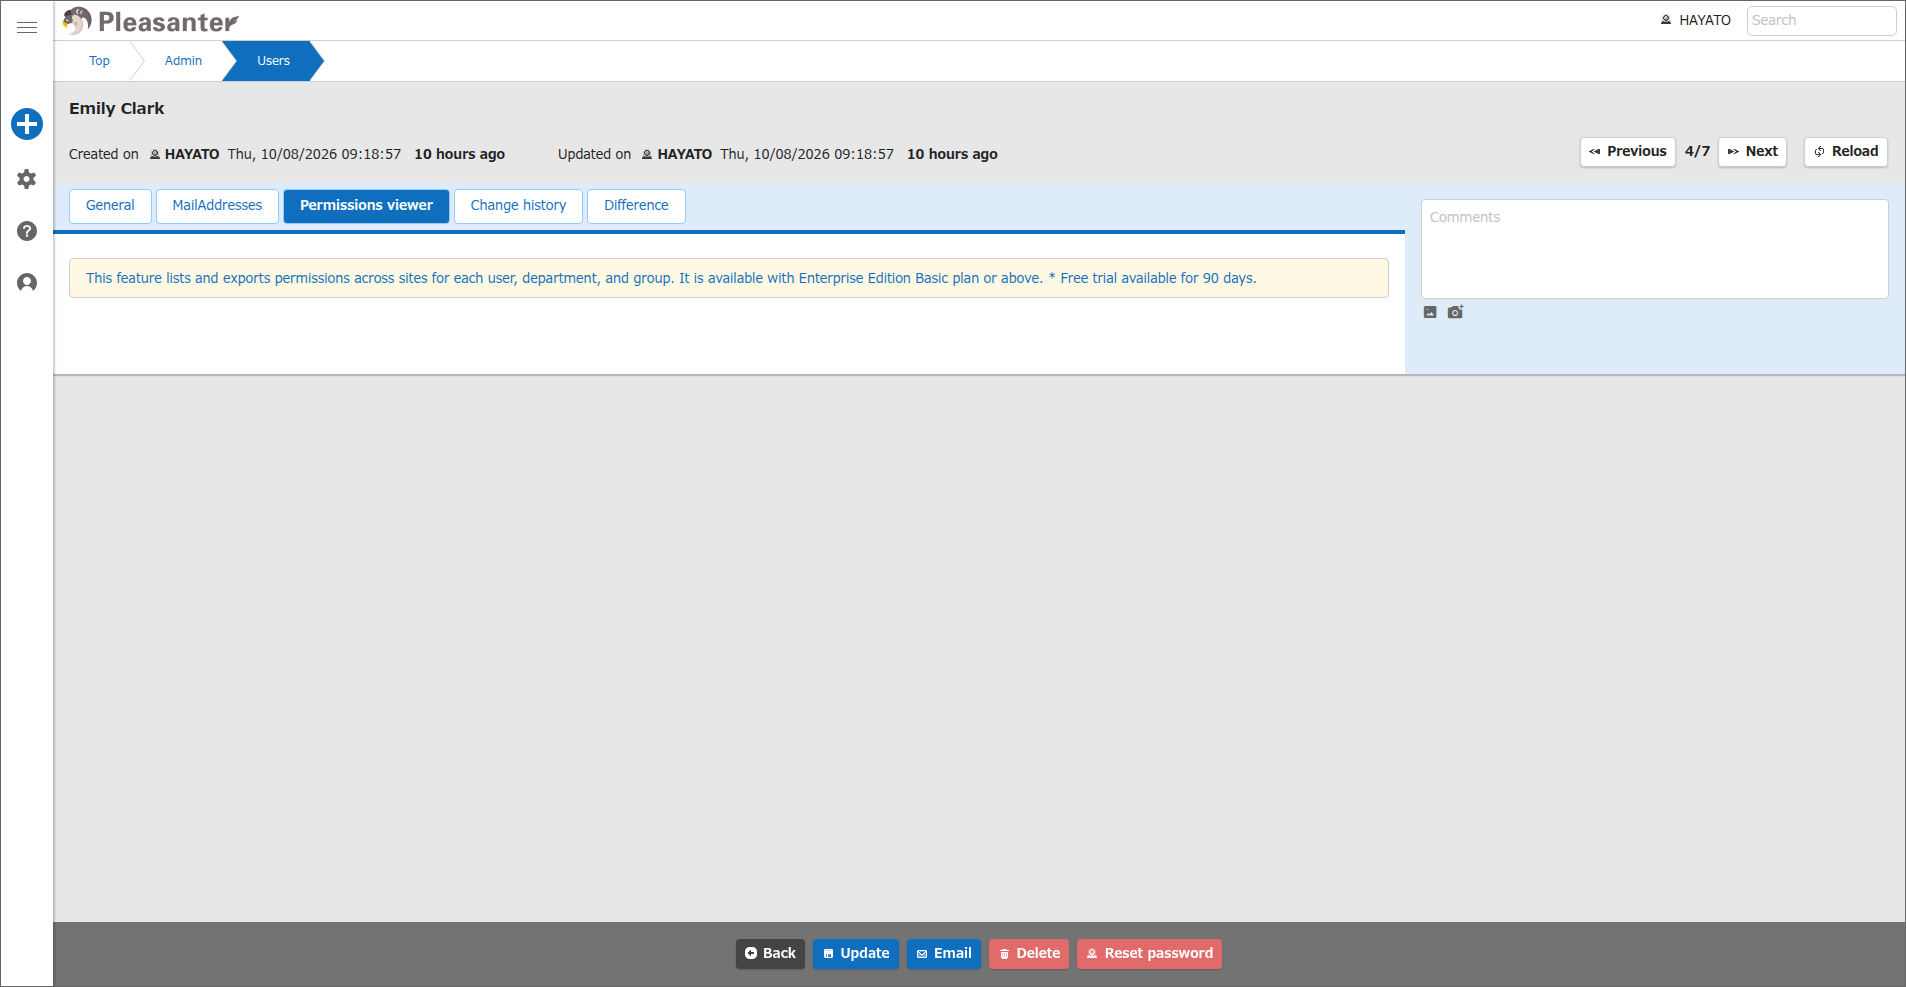
Task: Click the Back button
Action: pos(770,954)
